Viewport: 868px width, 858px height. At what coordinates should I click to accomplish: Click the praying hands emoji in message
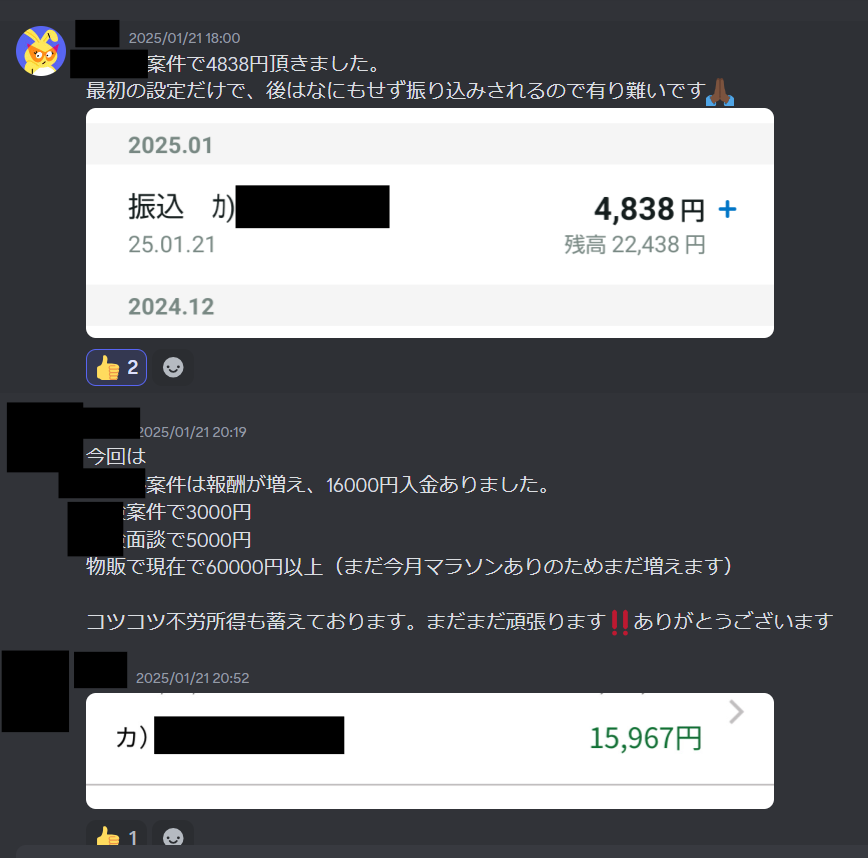coord(720,91)
